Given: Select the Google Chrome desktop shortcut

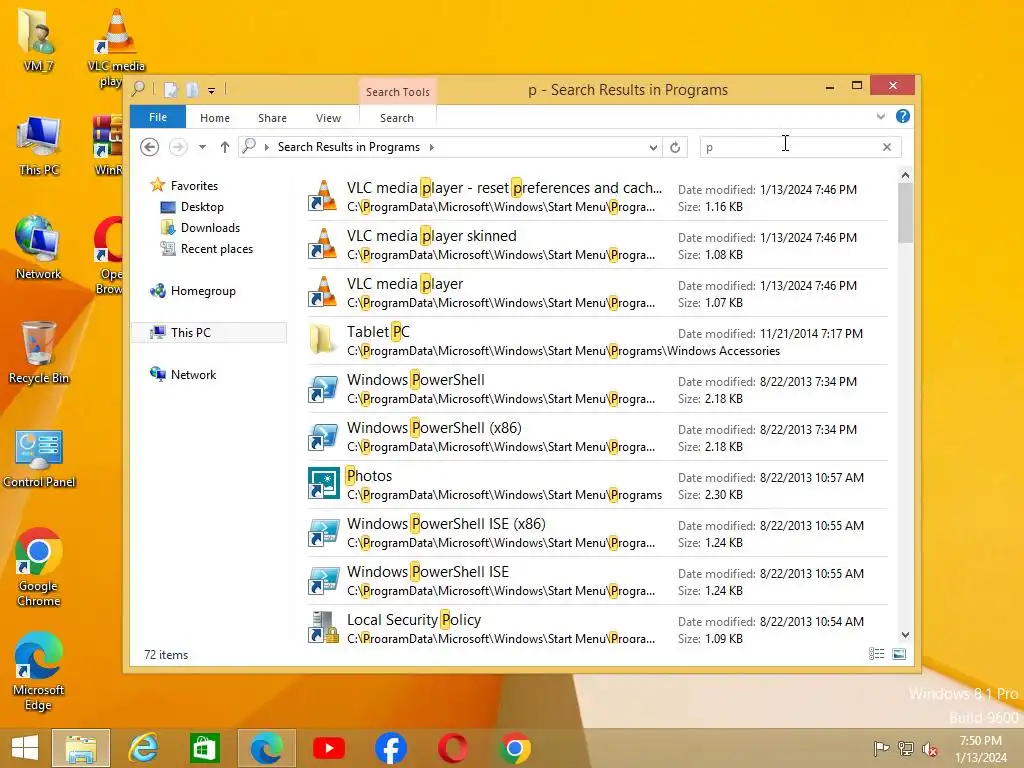Looking at the screenshot, I should (x=39, y=567).
